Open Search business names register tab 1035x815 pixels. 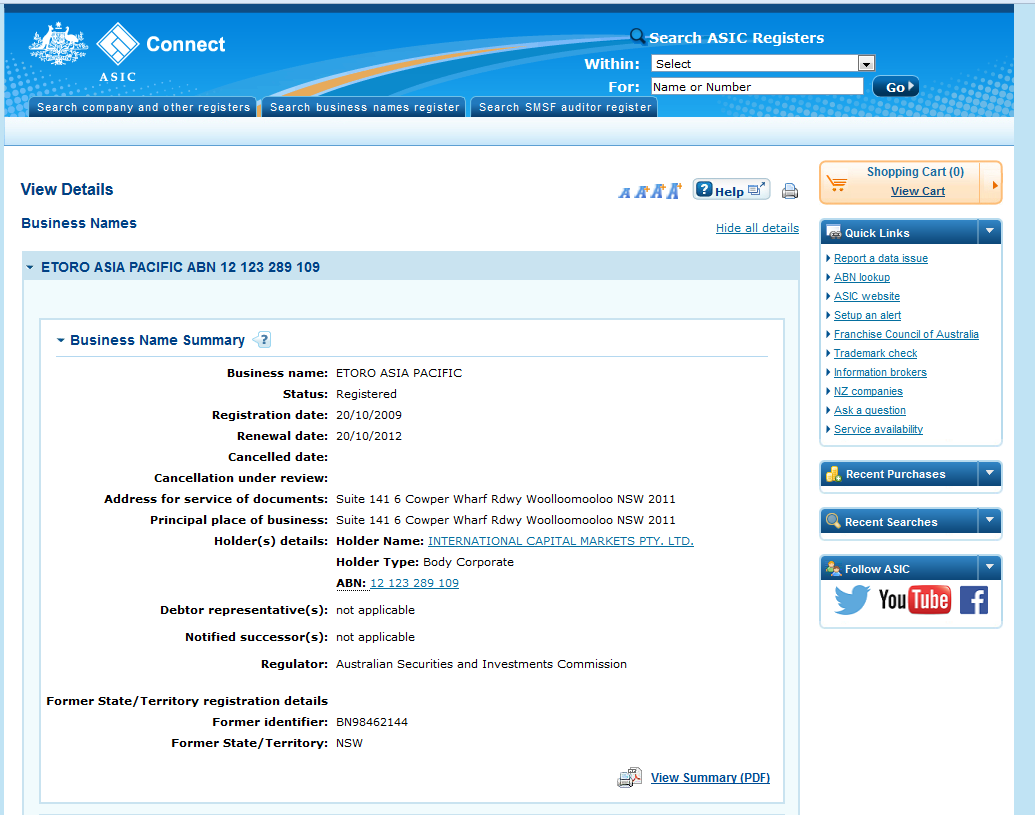coord(364,107)
